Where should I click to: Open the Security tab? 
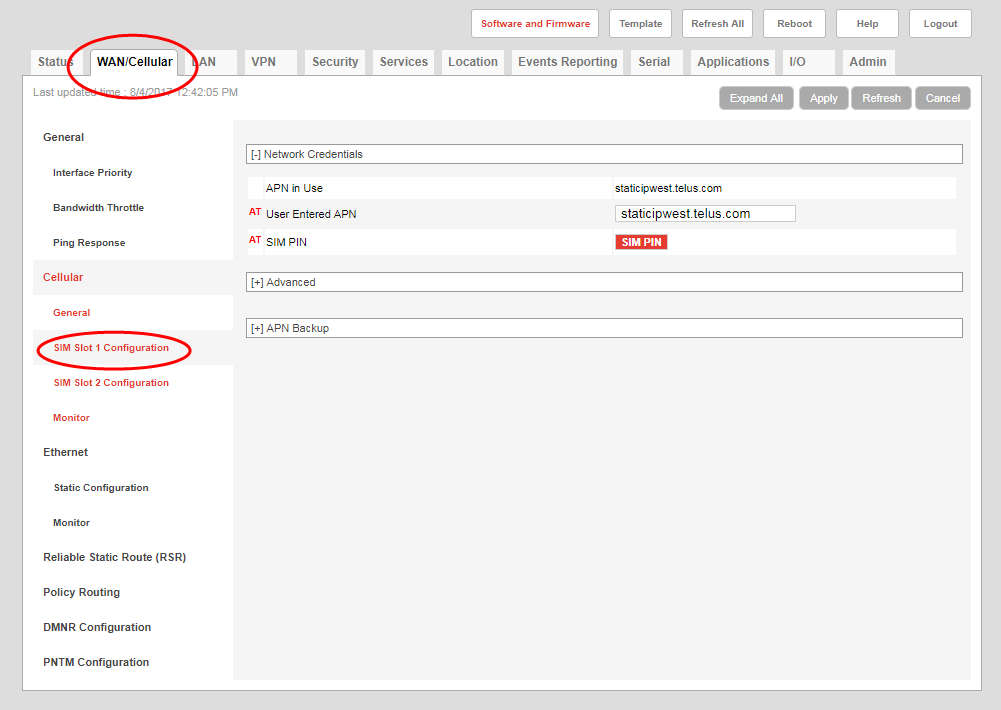click(335, 62)
